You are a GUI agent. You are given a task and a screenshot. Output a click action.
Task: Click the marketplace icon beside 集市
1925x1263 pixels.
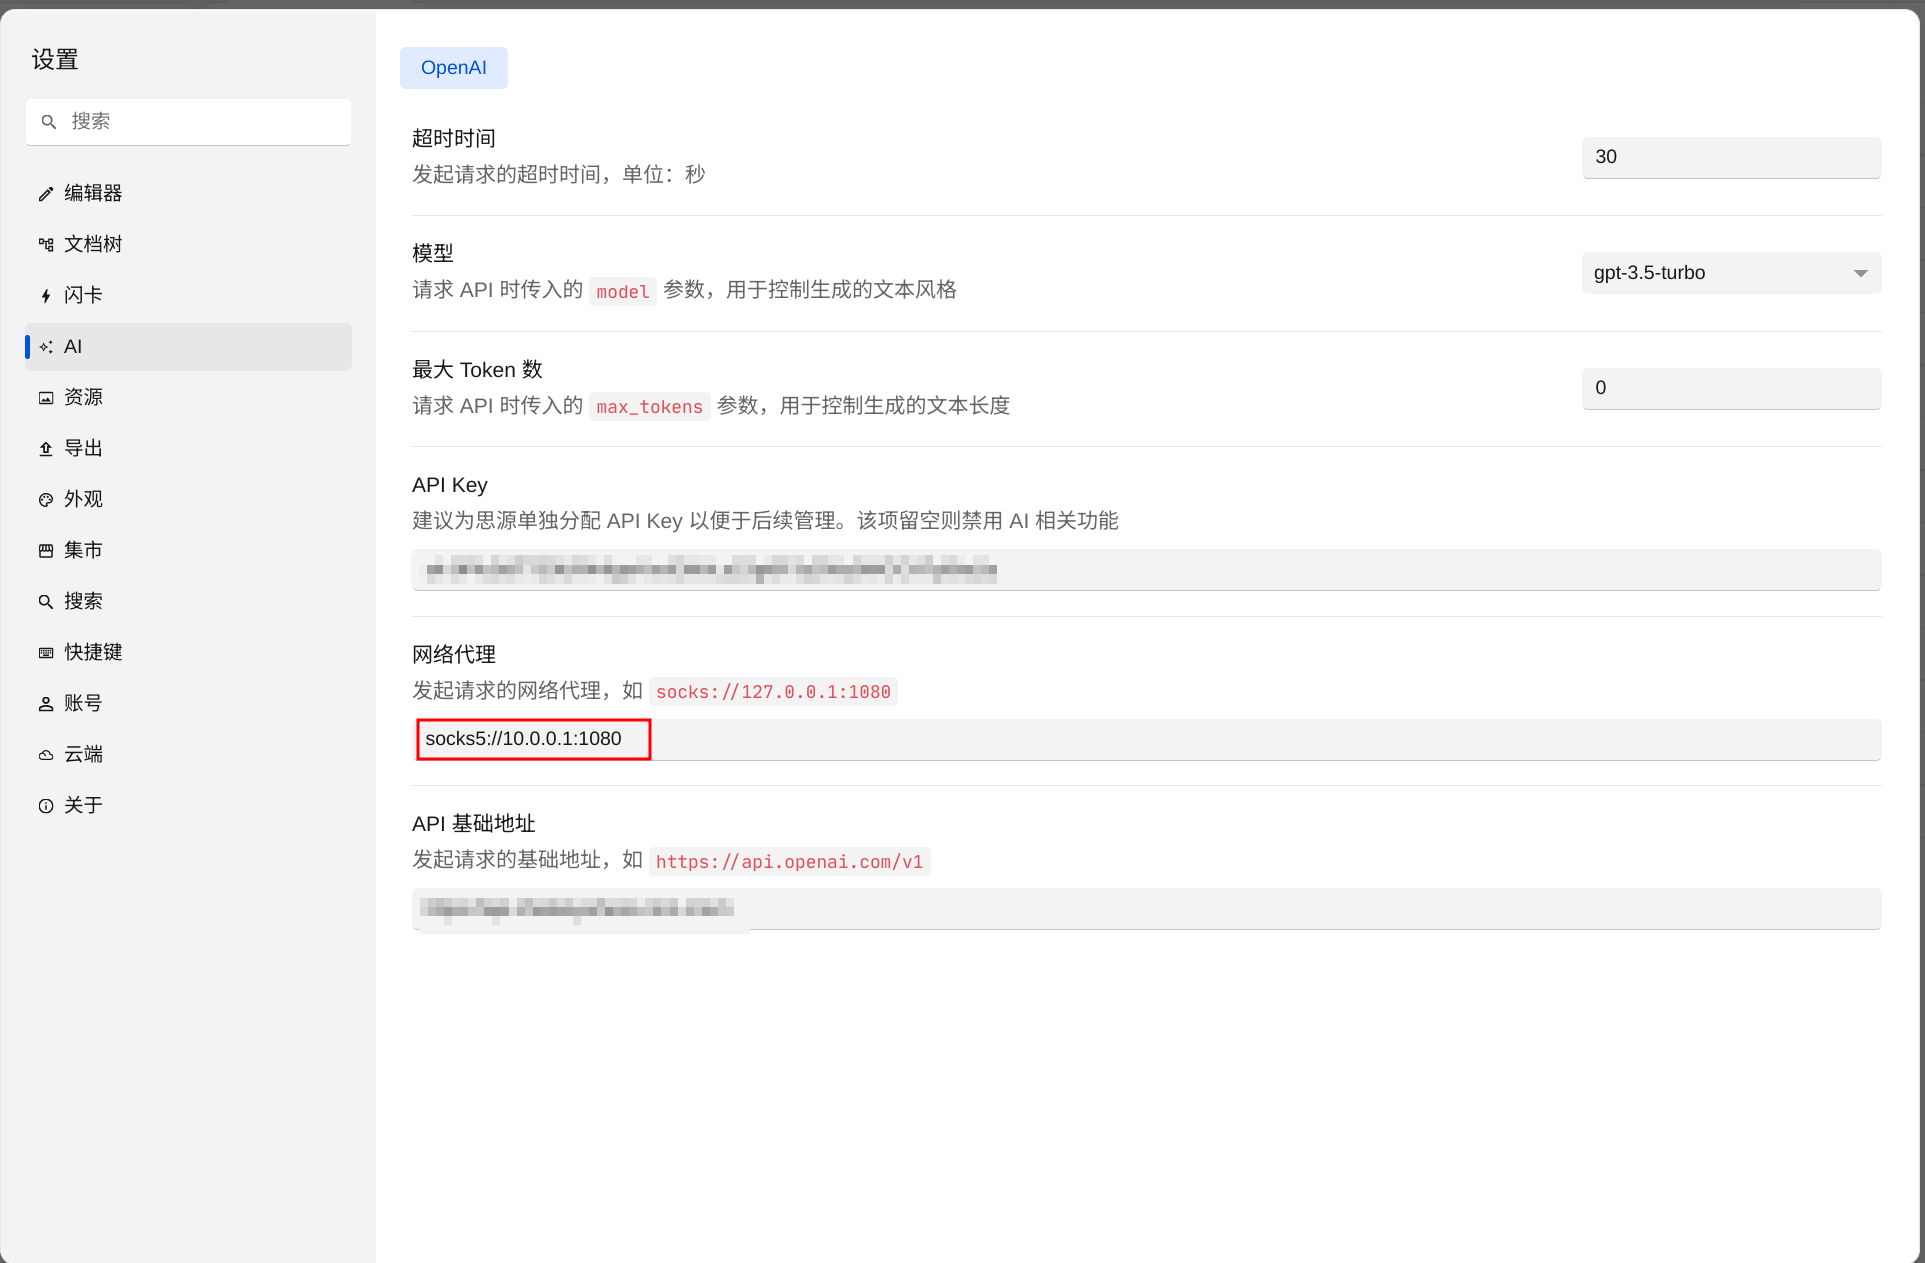46,549
